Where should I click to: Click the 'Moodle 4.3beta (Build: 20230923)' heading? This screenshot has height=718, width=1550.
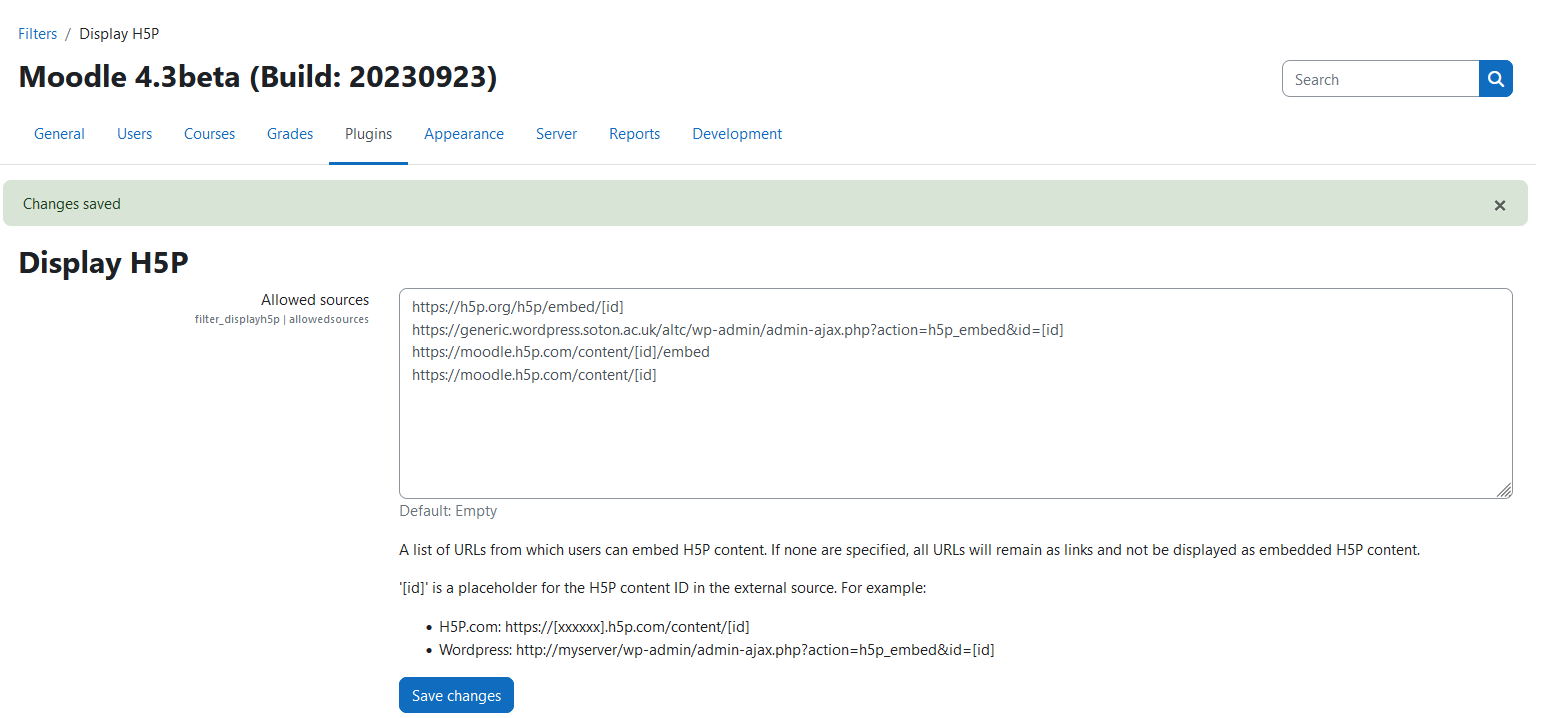pos(258,77)
